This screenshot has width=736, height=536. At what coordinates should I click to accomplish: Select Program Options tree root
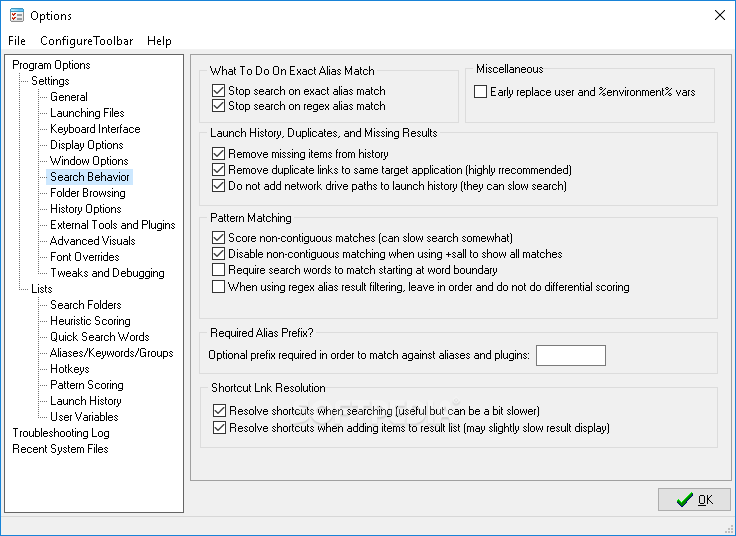pos(51,65)
